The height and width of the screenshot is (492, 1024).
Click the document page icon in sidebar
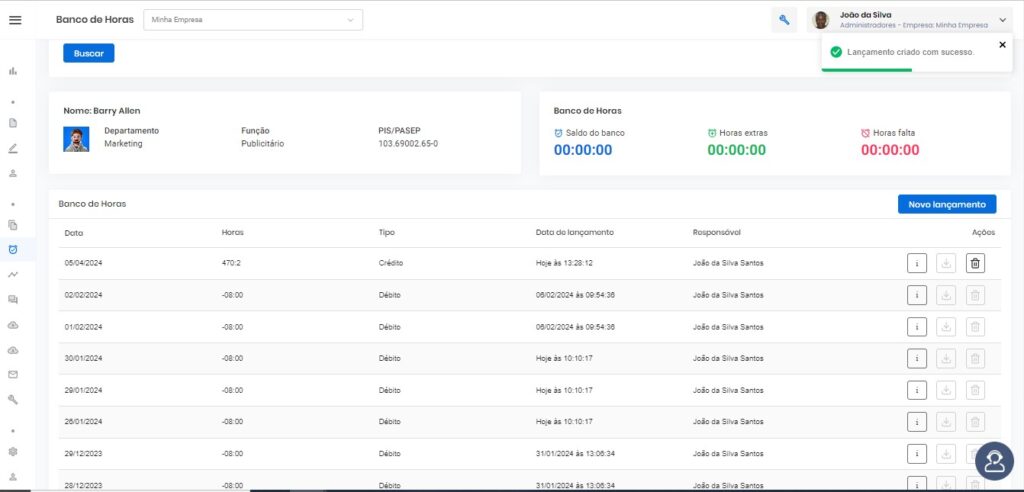pos(12,123)
